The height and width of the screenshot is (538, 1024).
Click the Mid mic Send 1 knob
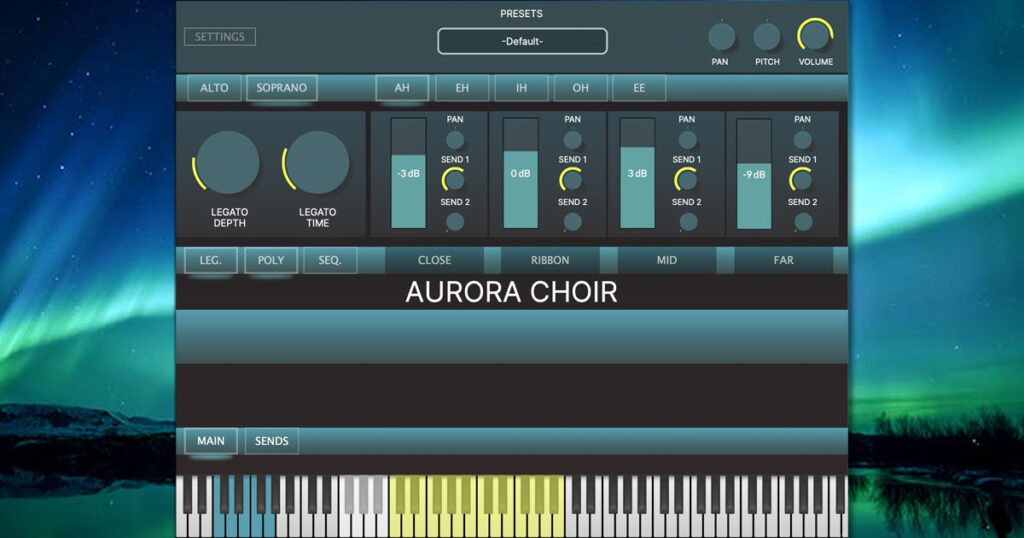tap(686, 180)
